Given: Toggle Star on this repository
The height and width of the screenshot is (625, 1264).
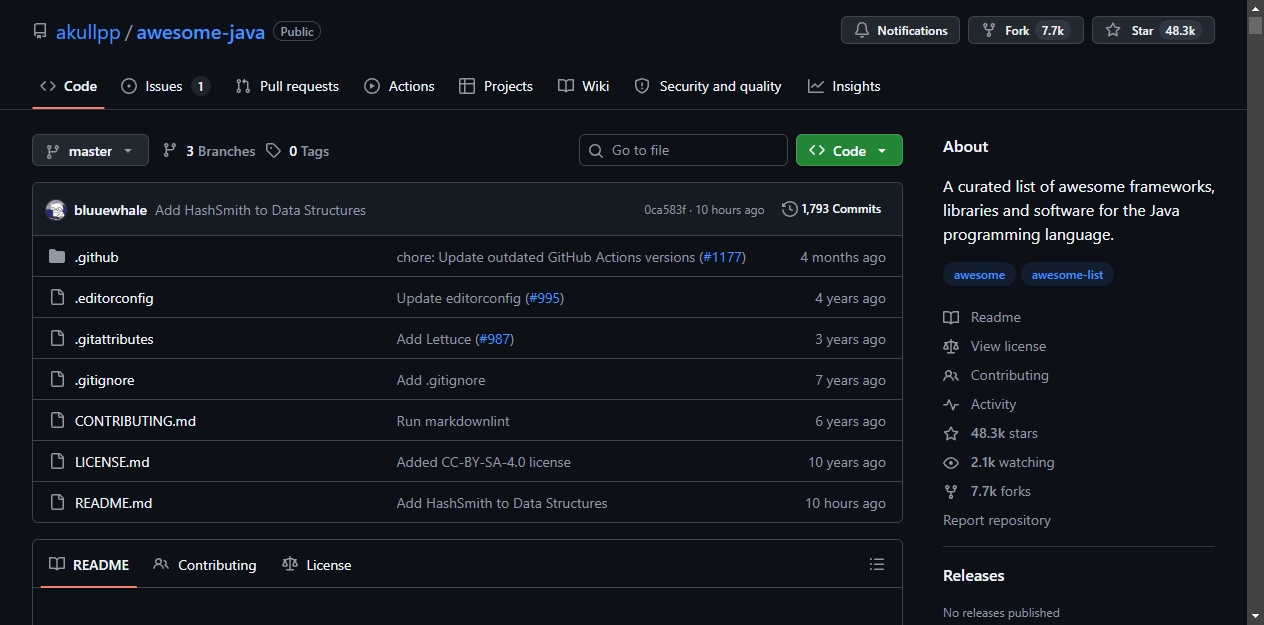Looking at the screenshot, I should [x=1153, y=31].
